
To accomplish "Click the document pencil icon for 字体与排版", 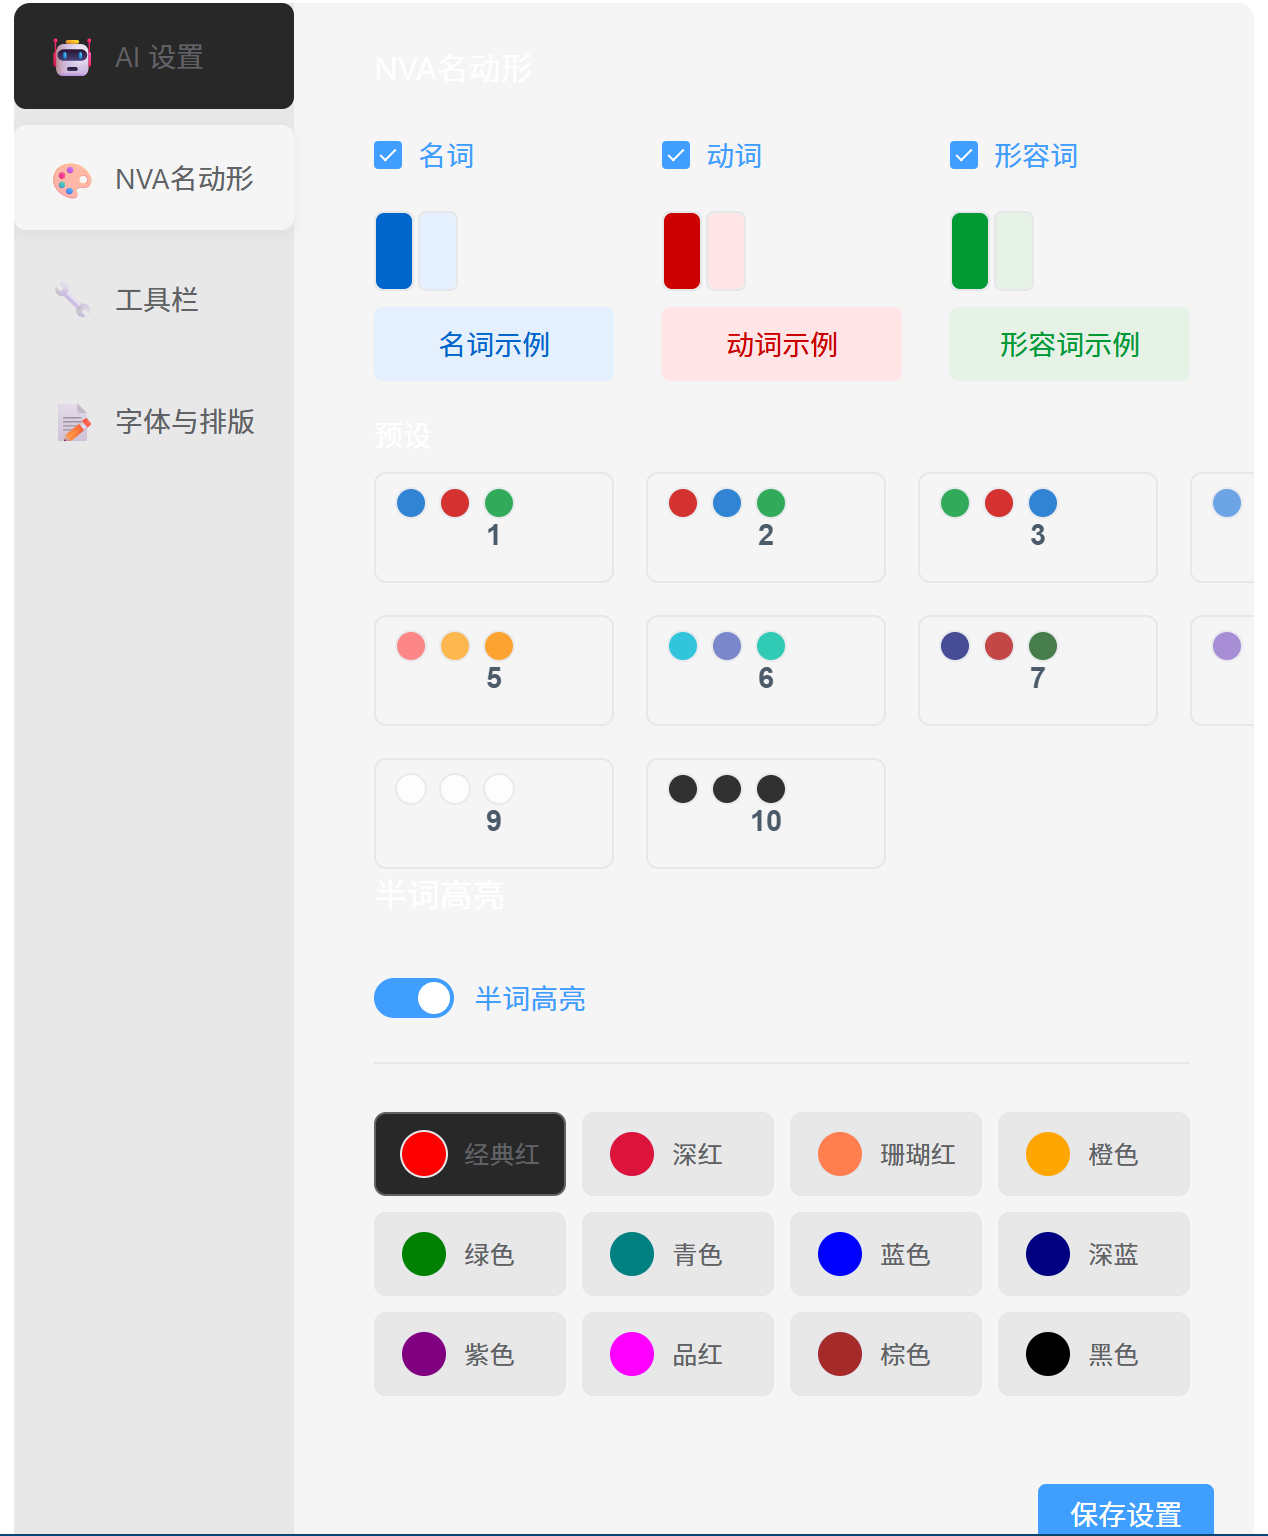I will click(x=72, y=422).
